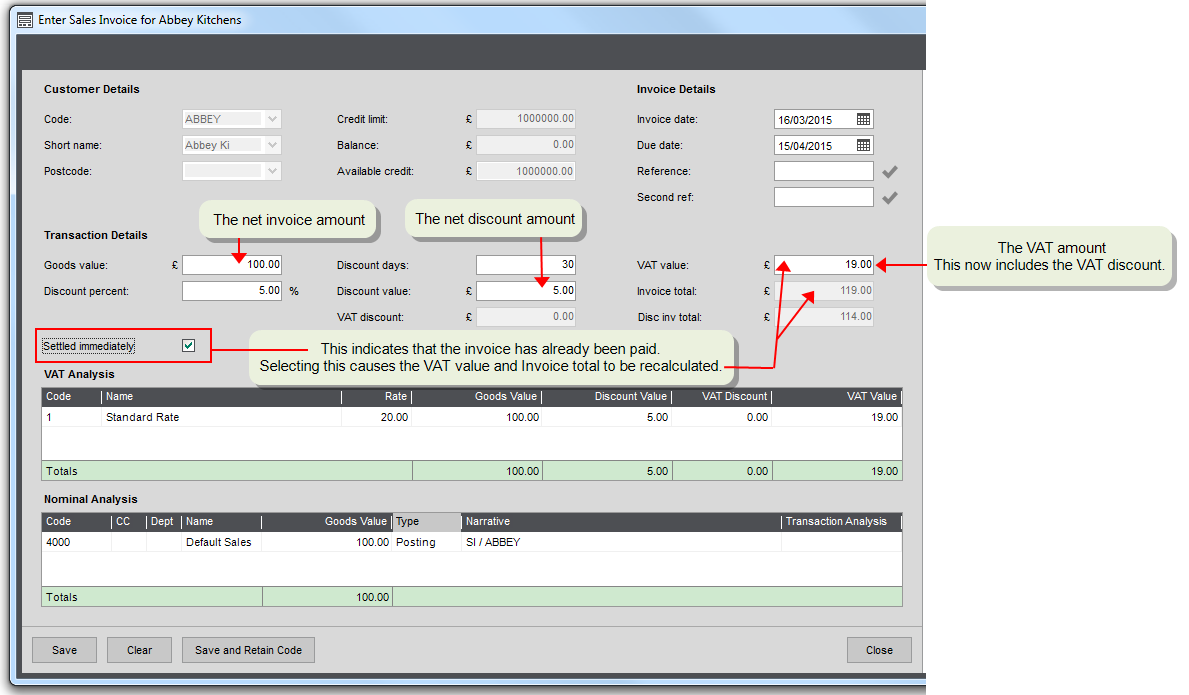Close the sales invoice window
Screen dimensions: 1189x695
[x=879, y=650]
